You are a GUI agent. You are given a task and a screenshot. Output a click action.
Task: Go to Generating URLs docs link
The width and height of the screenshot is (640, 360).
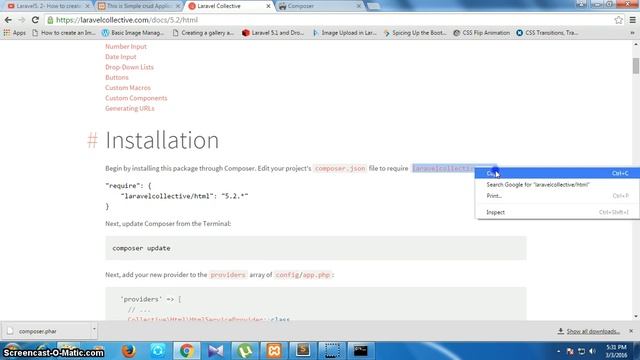(130, 108)
